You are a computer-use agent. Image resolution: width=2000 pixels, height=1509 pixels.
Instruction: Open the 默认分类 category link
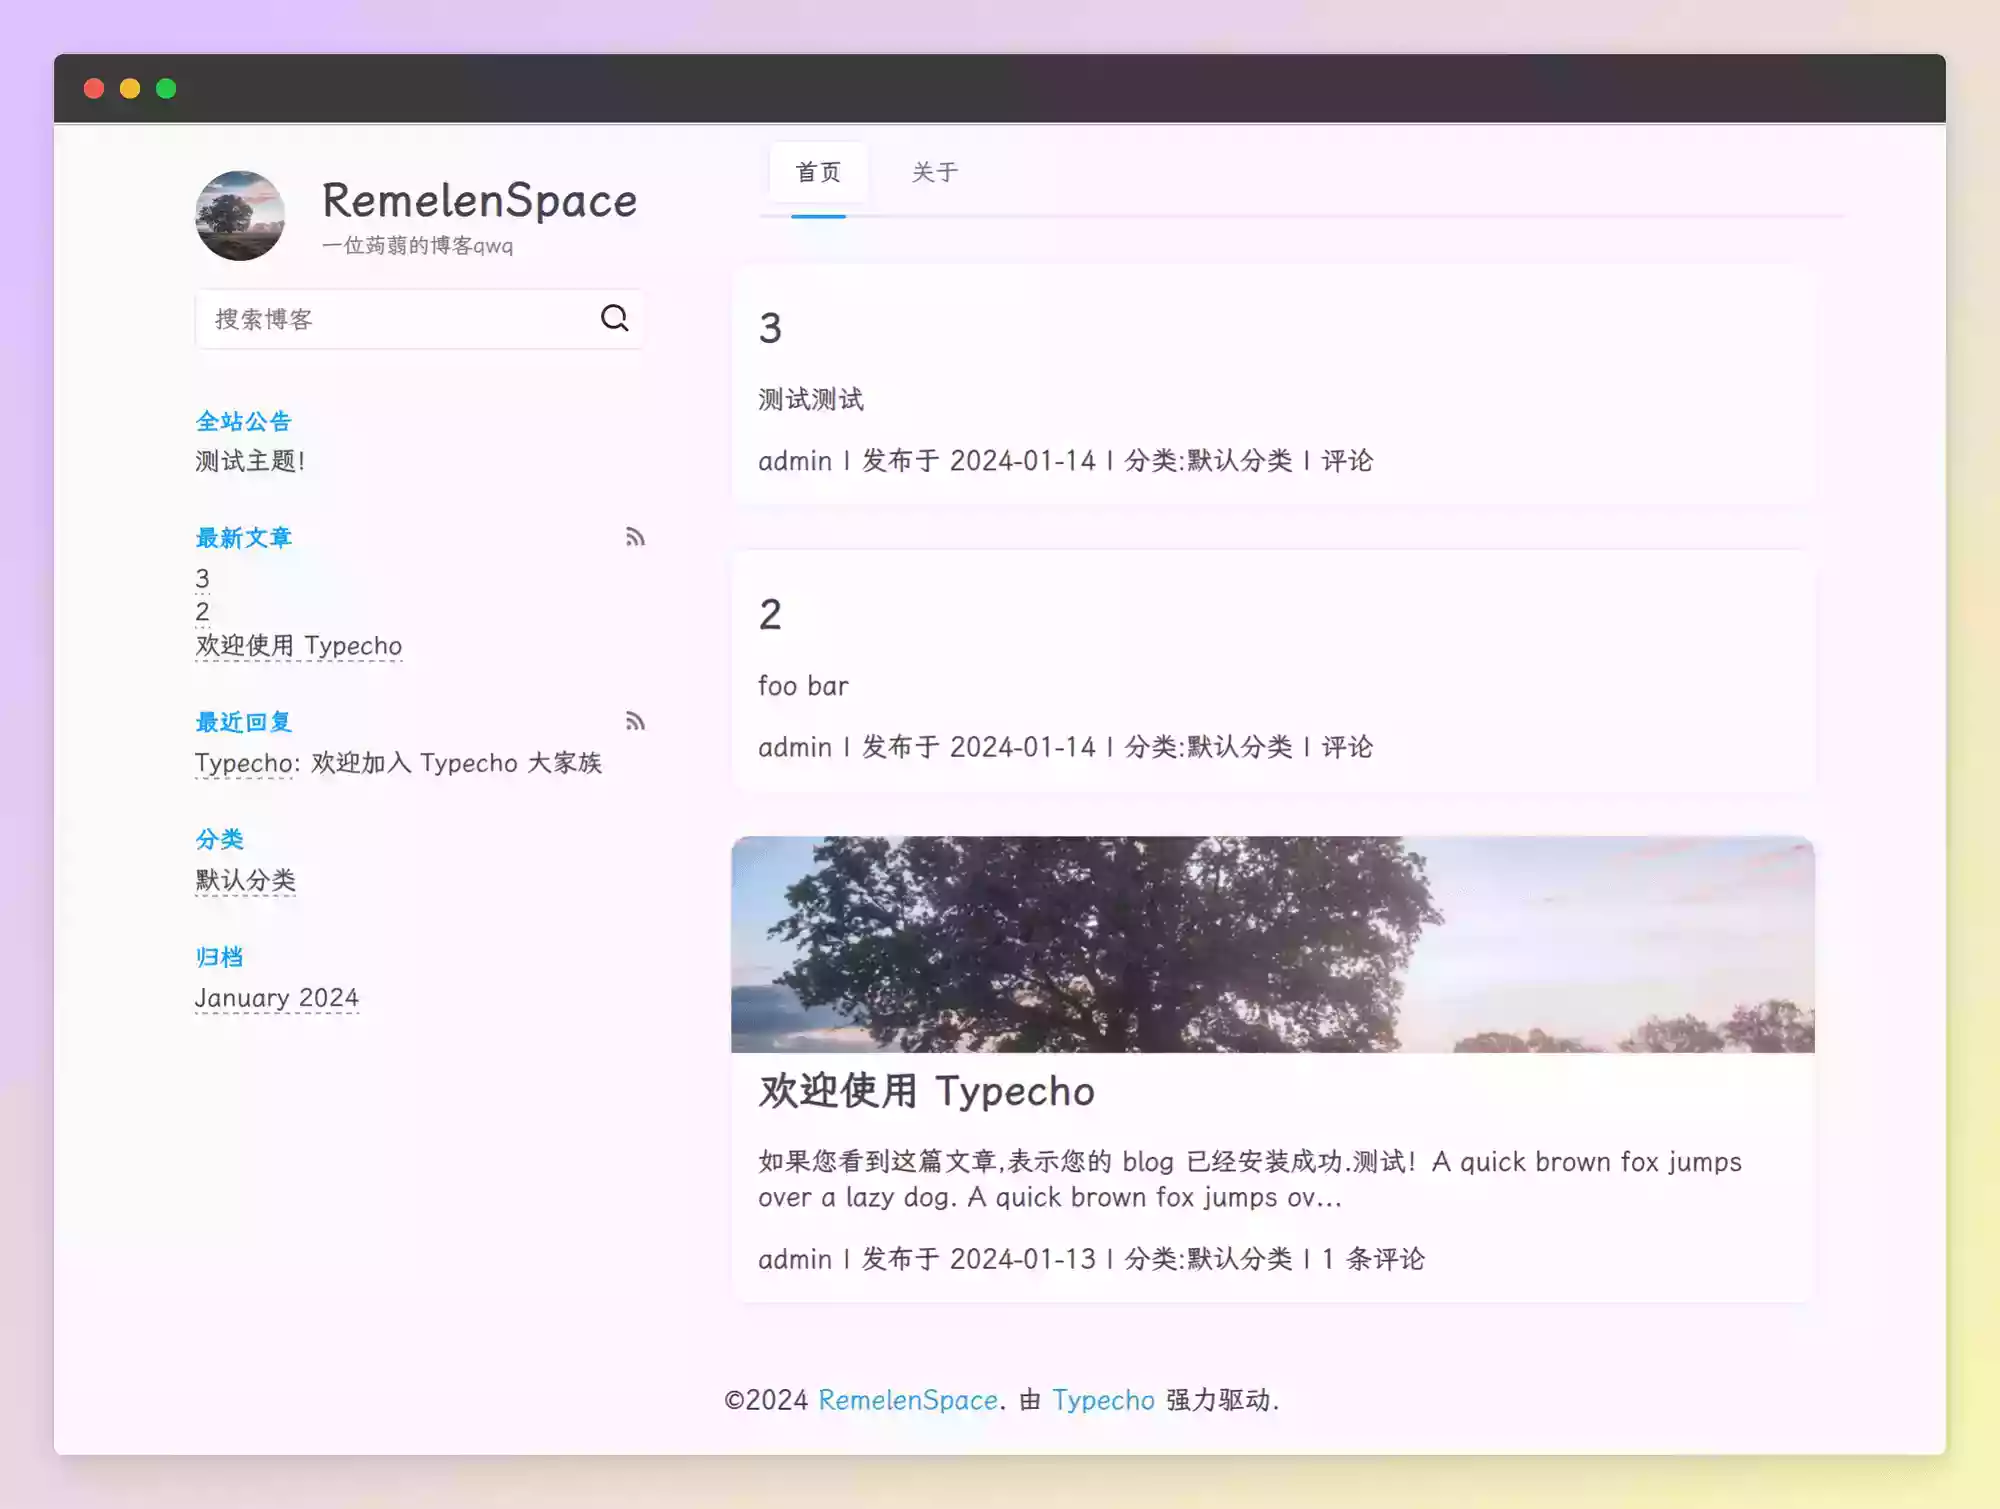coord(245,880)
